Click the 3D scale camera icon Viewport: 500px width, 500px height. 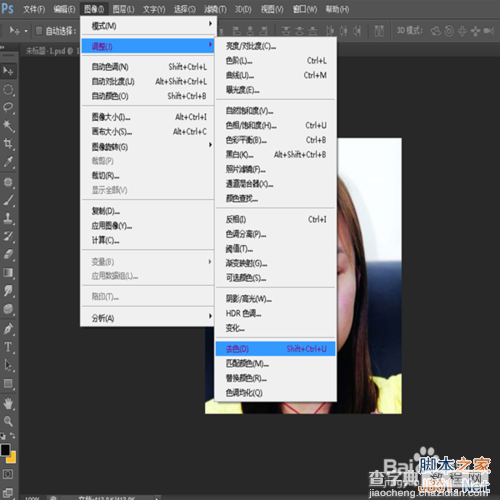[x=489, y=31]
